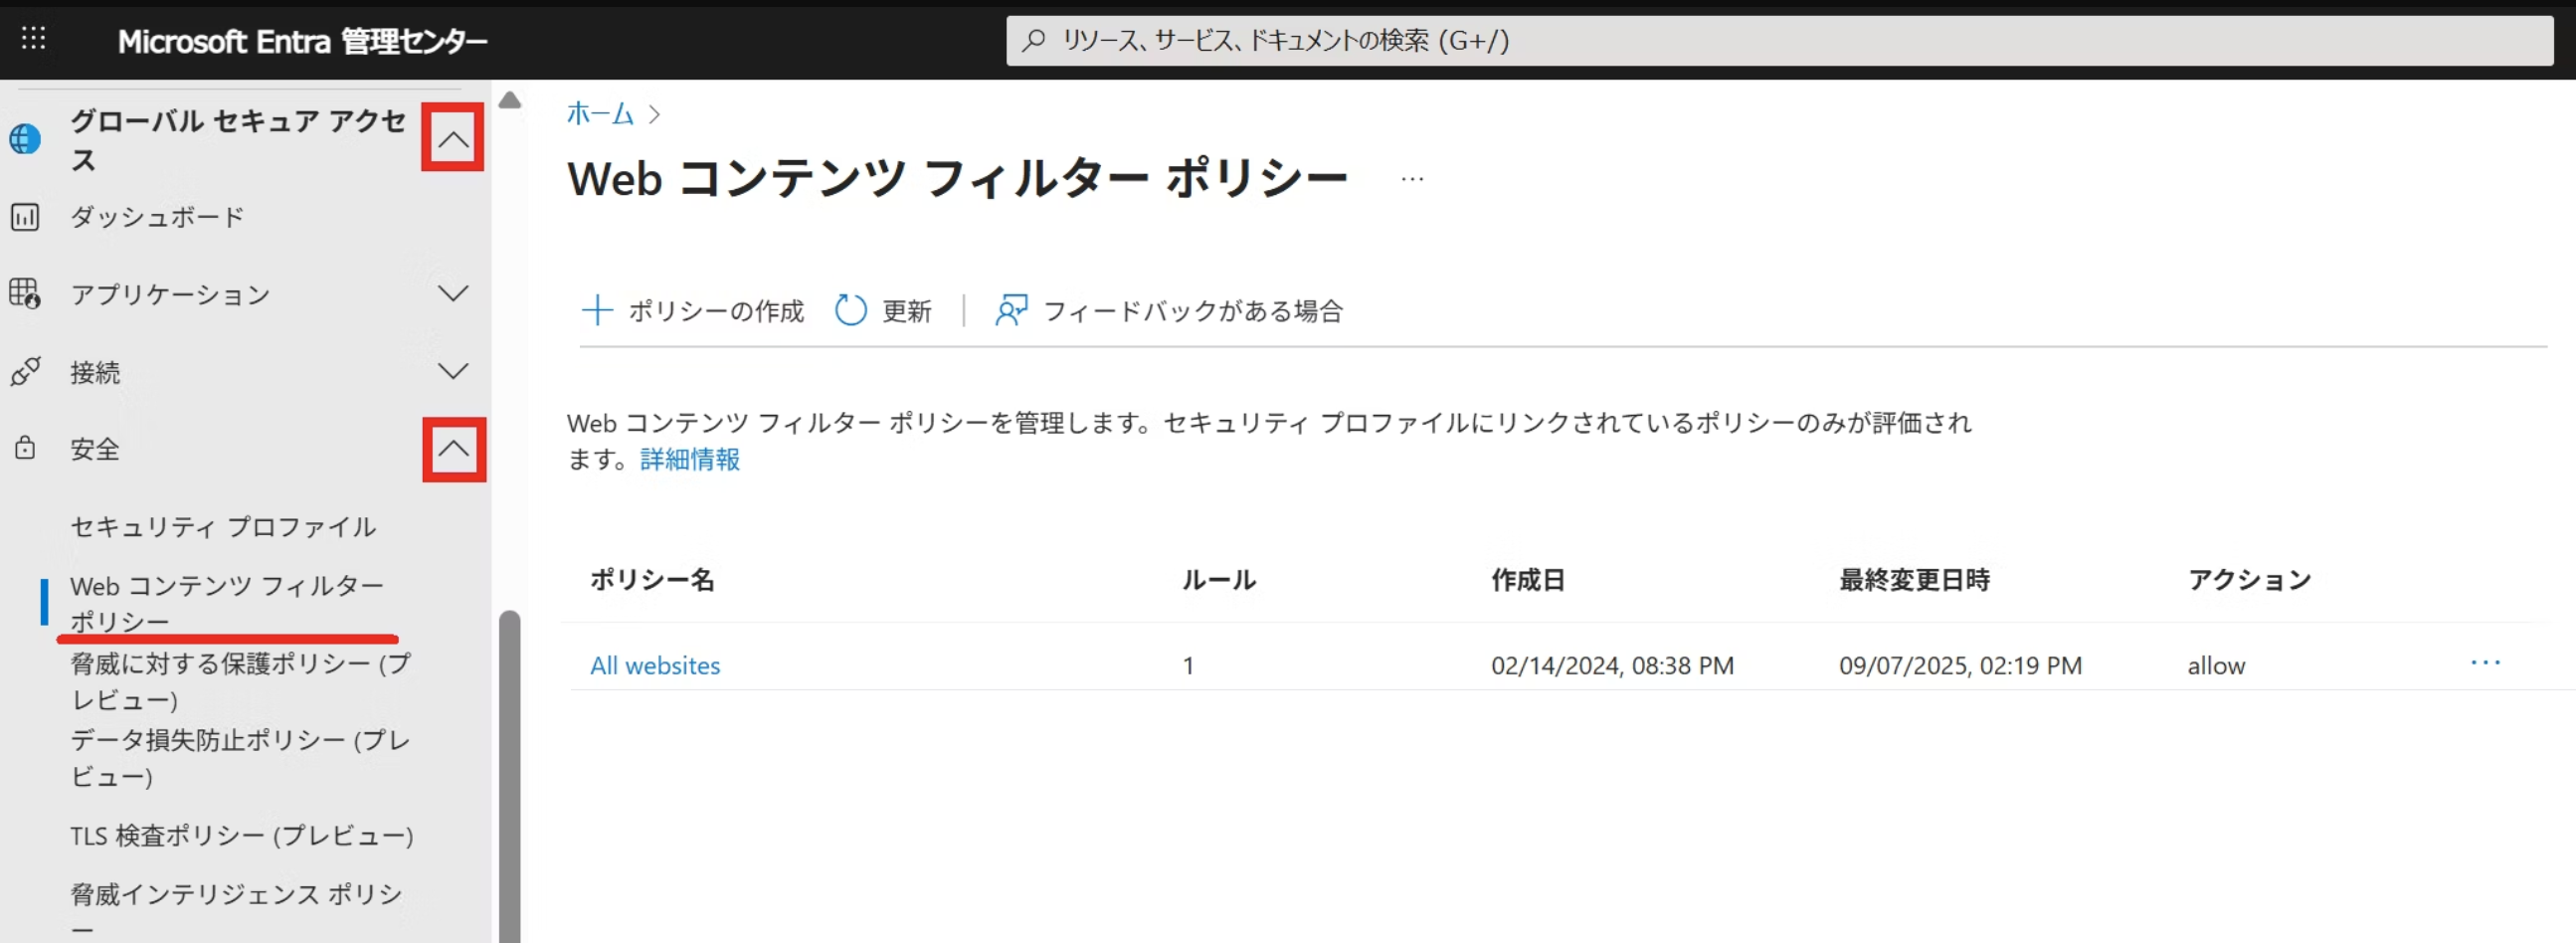Click the ポリシー名 column header
The width and height of the screenshot is (2576, 943).
click(652, 580)
